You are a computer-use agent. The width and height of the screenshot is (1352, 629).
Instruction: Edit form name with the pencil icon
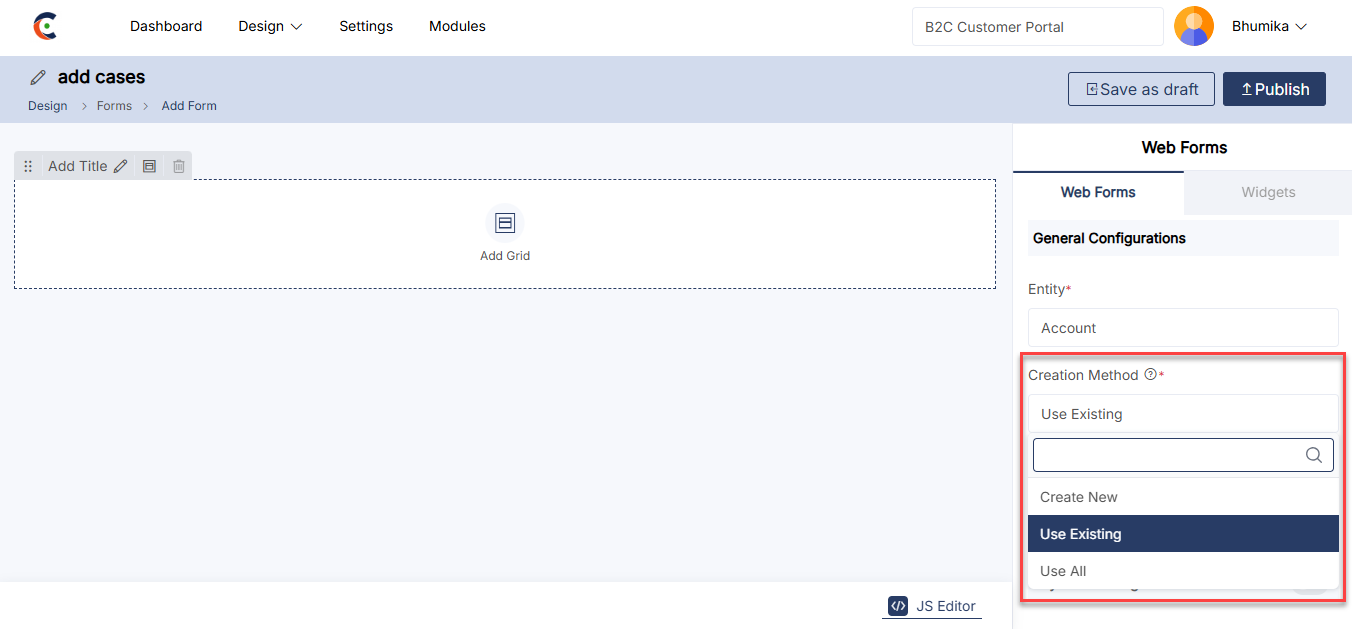point(38,78)
